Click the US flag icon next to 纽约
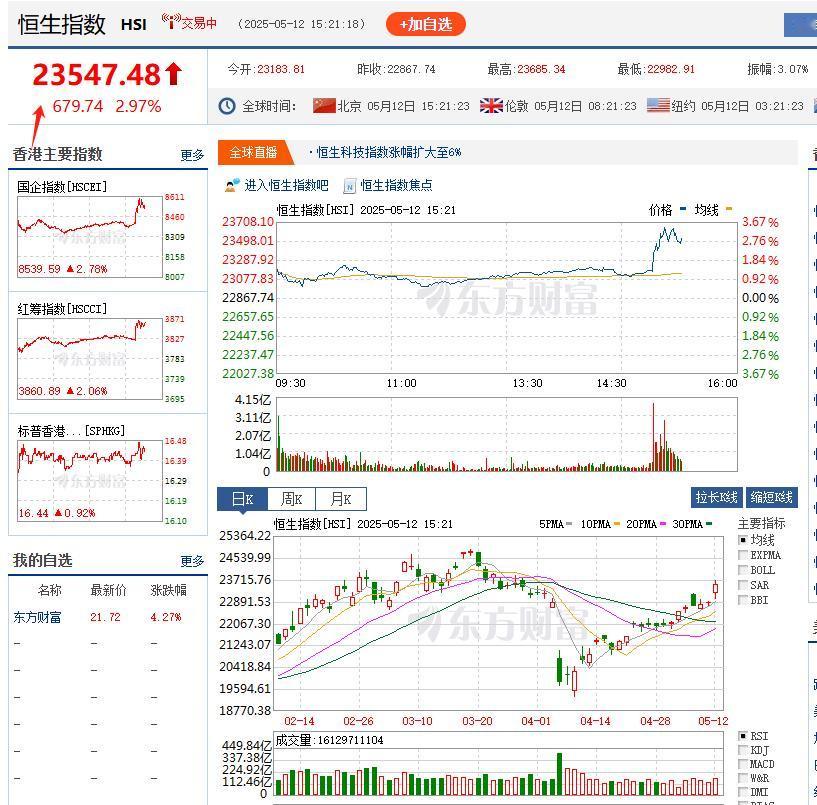817x805 pixels. point(658,106)
